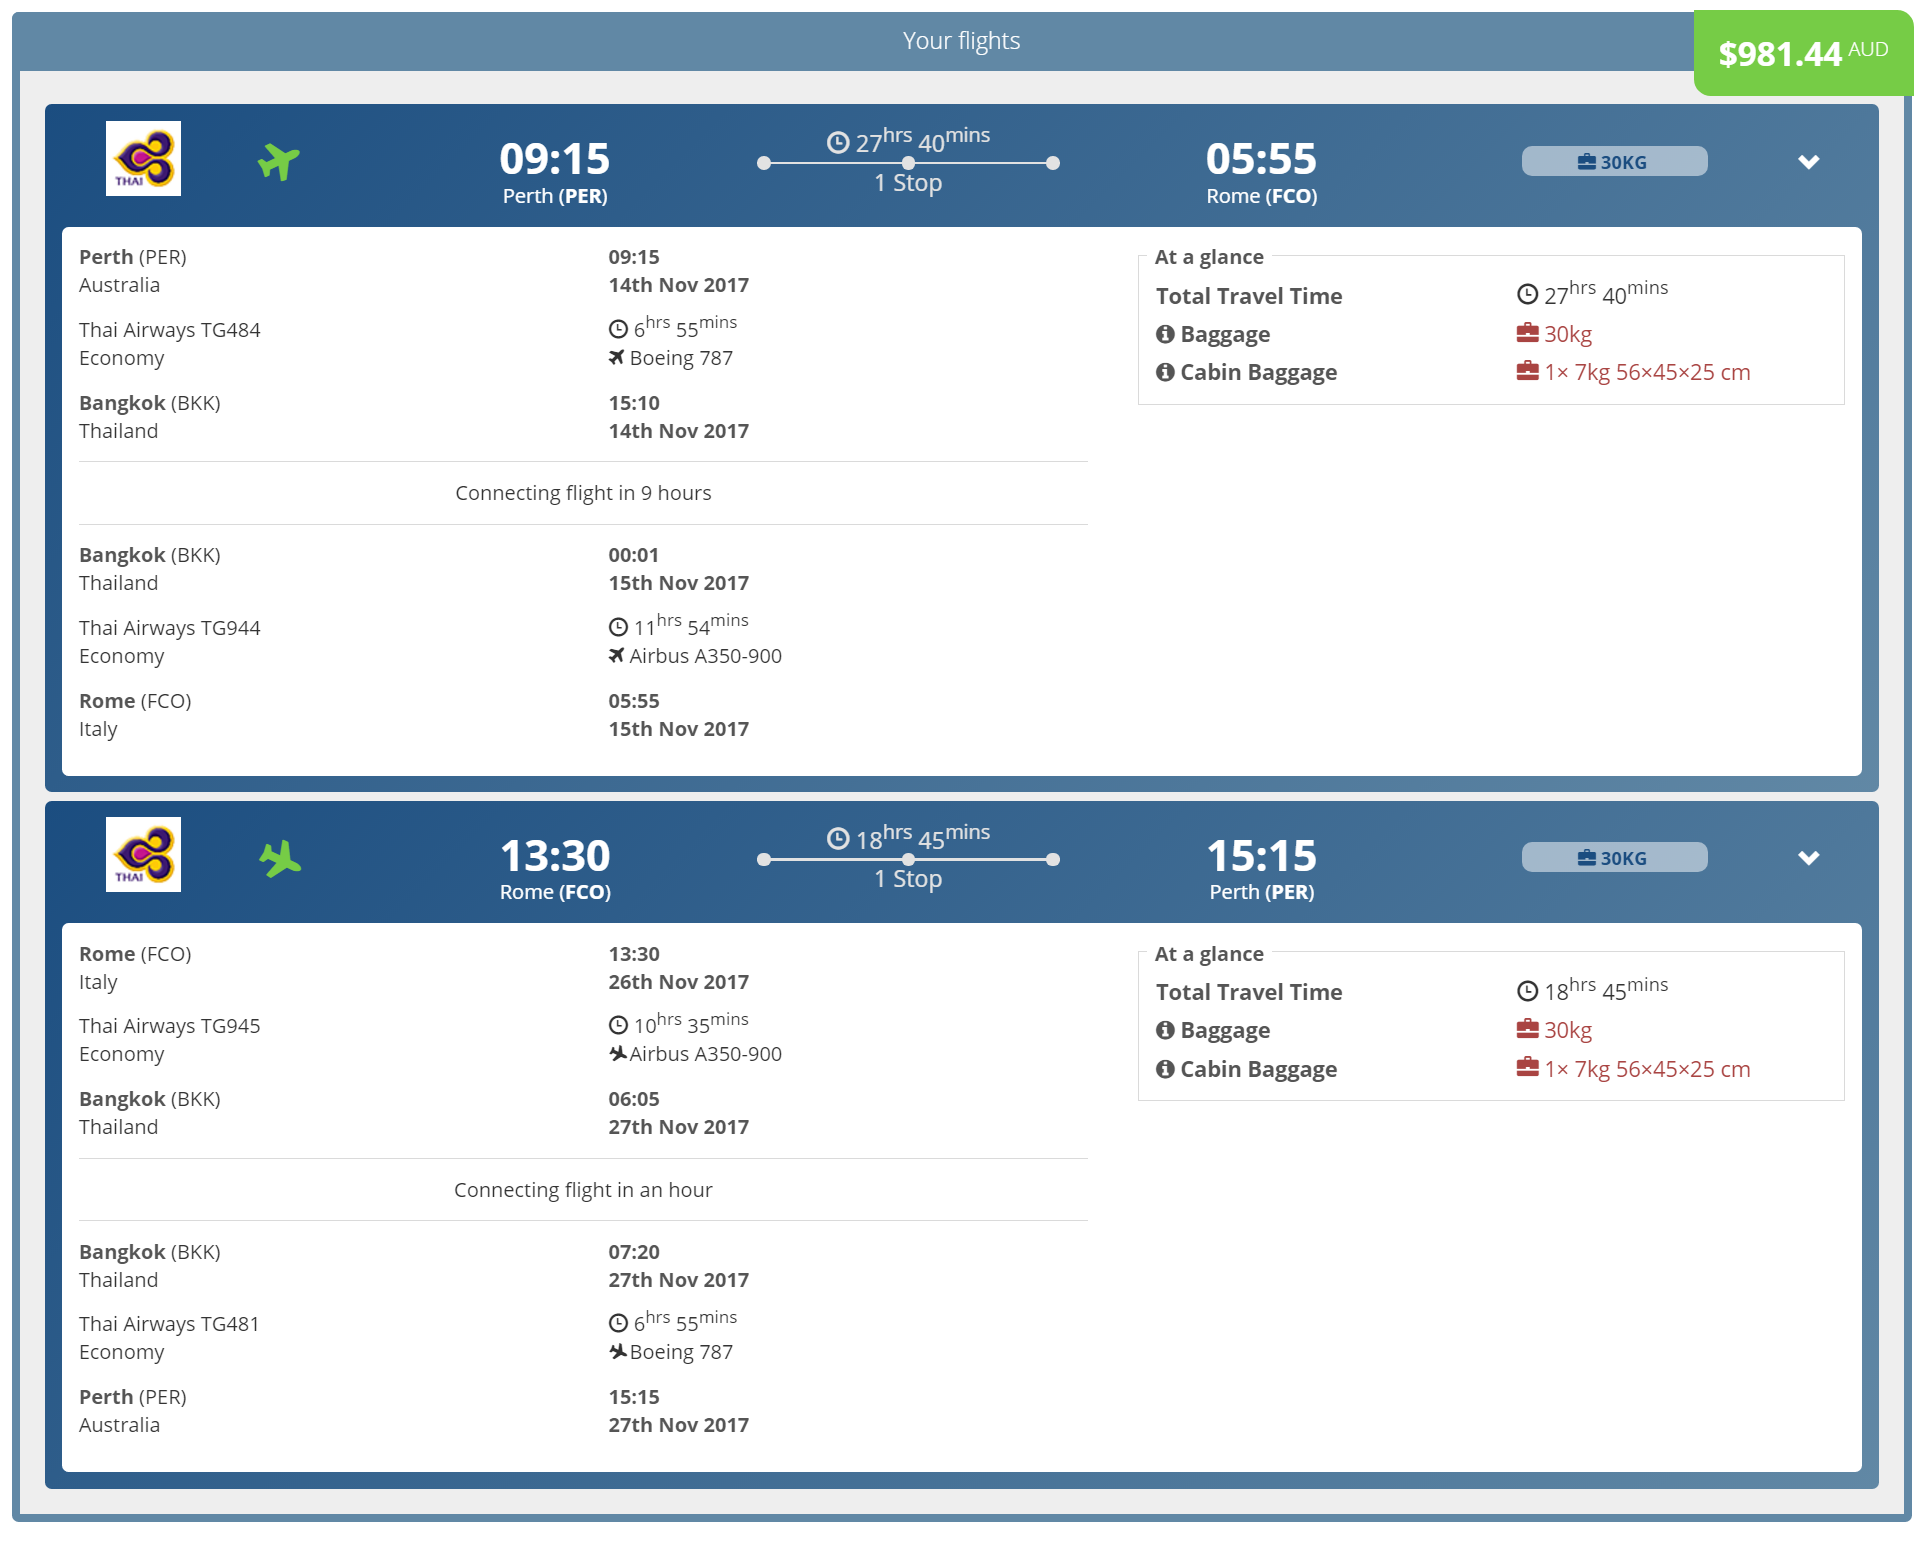The width and height of the screenshot is (1929, 1541).
Task: Click the Your flights header title
Action: click(x=961, y=41)
